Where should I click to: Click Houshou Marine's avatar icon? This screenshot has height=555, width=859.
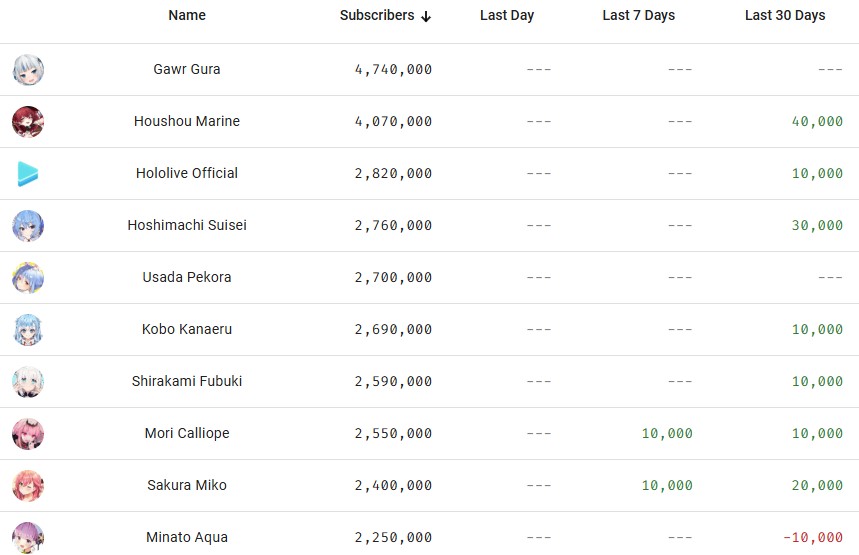pos(28,122)
